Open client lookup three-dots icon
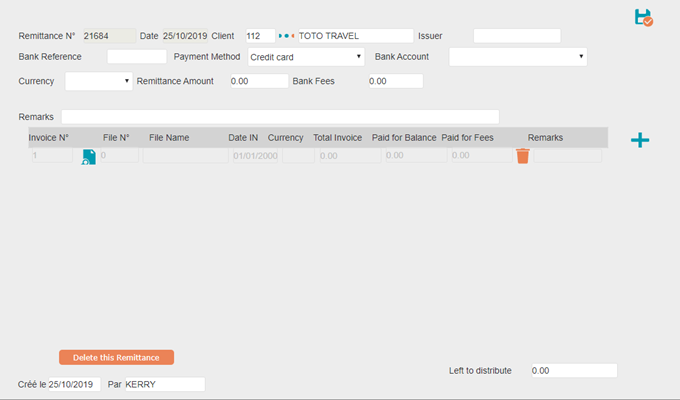 286,36
